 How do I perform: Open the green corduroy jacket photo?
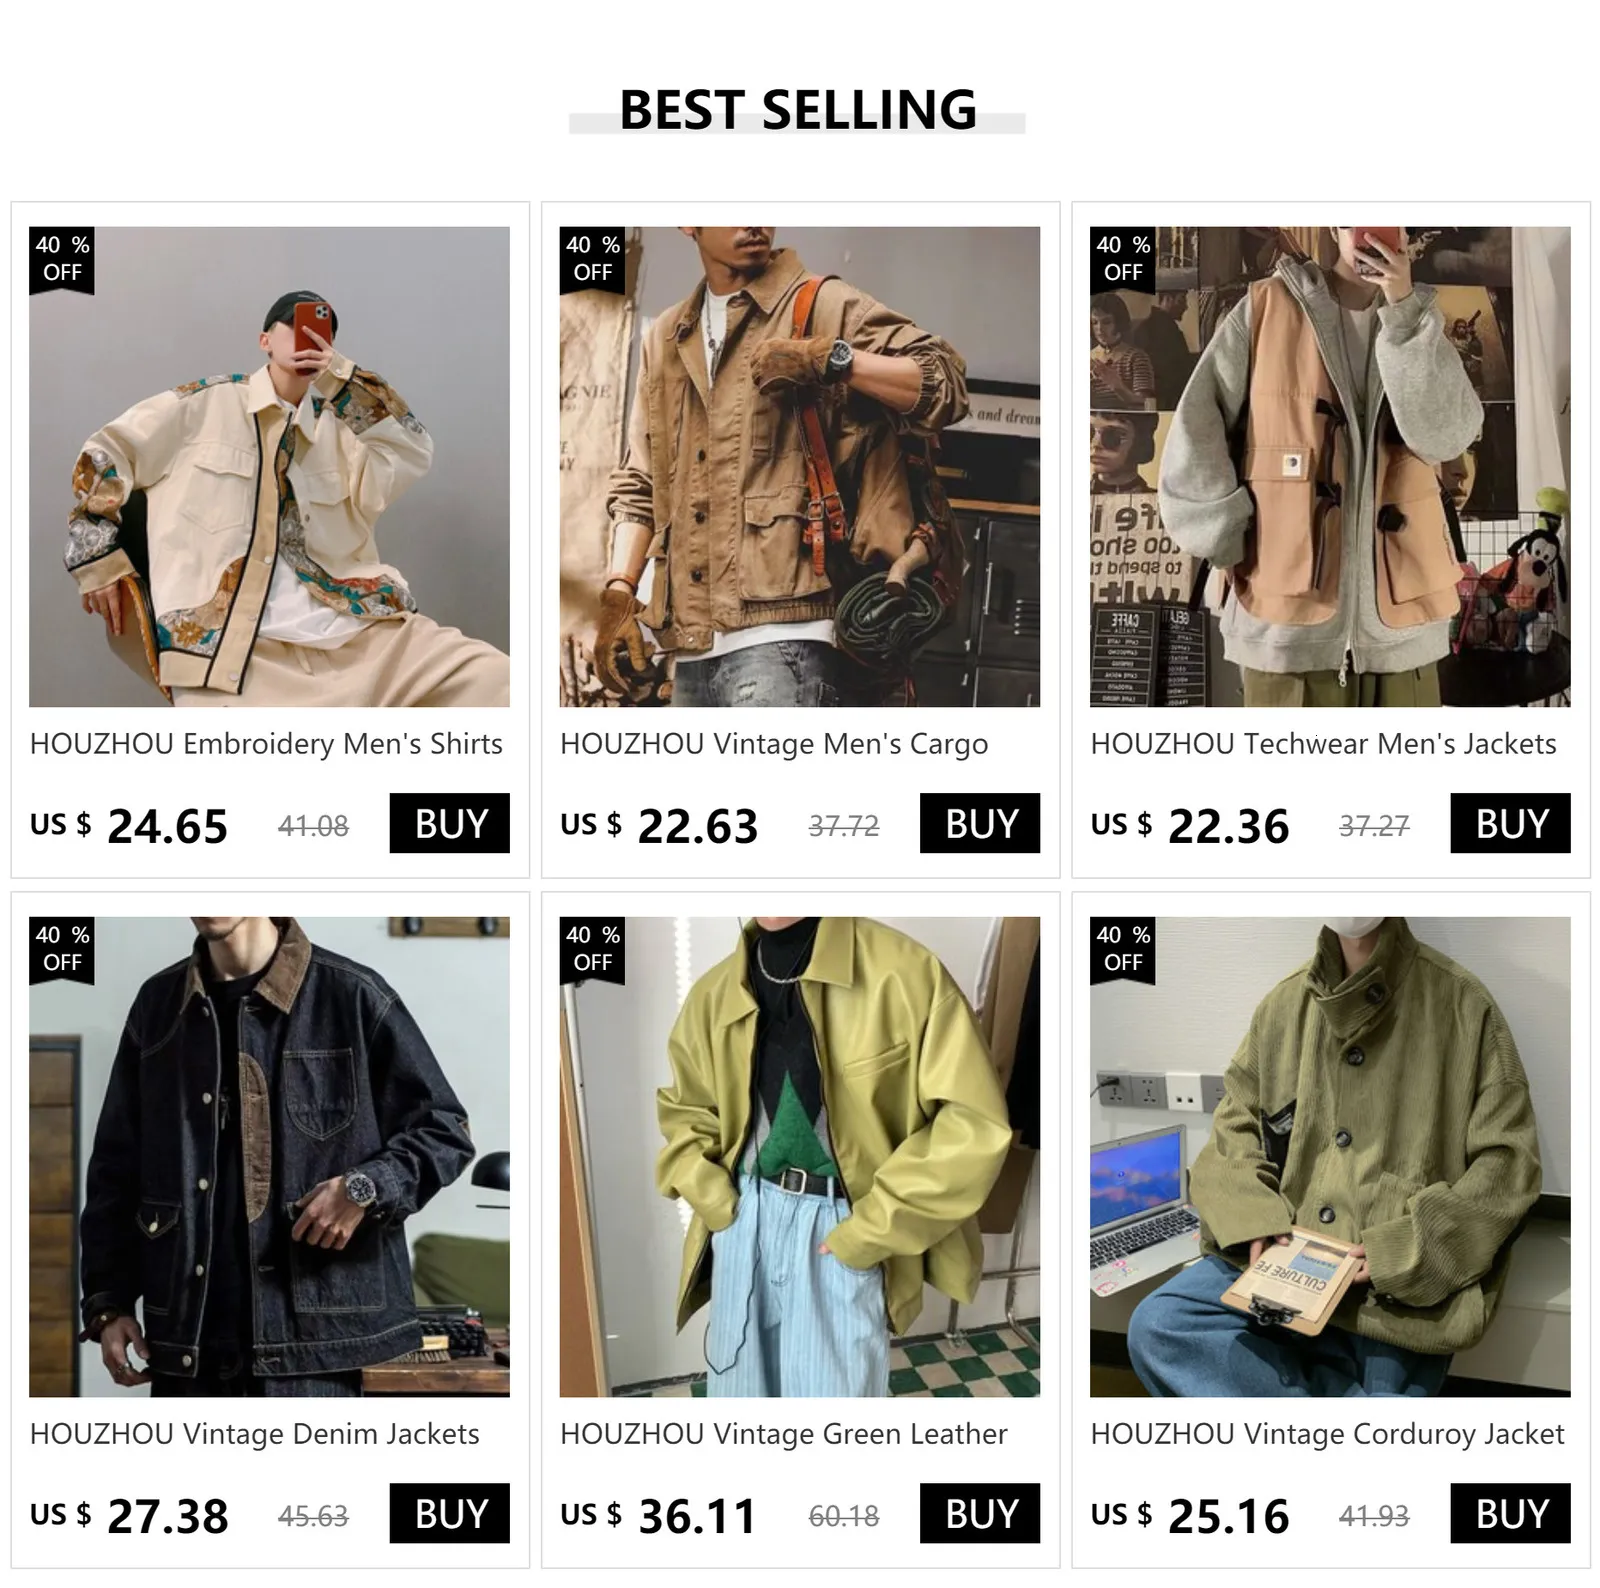(x=1330, y=1157)
